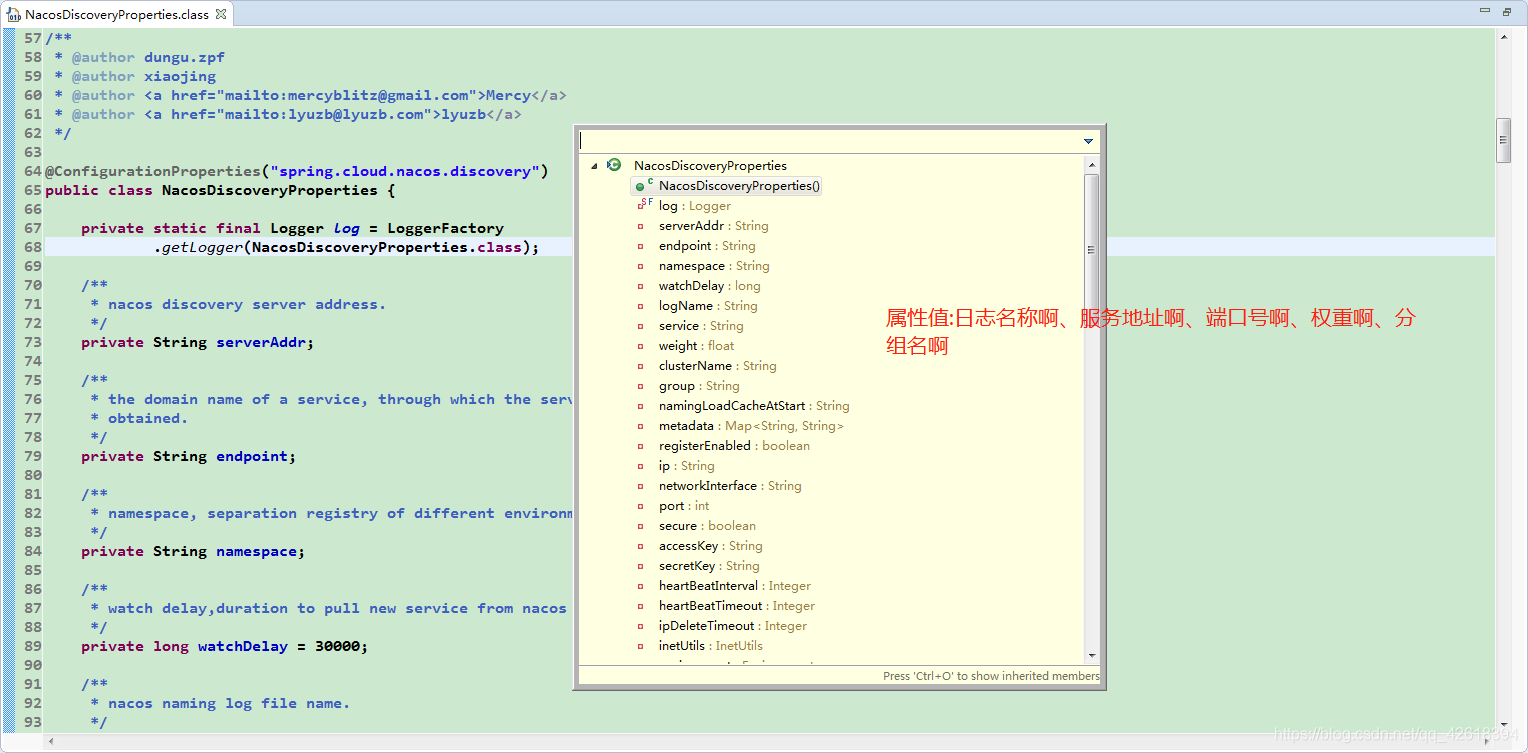This screenshot has width=1528, height=753.
Task: Click 'private String serverAddr;' code line
Action: pyautogui.click(x=197, y=342)
